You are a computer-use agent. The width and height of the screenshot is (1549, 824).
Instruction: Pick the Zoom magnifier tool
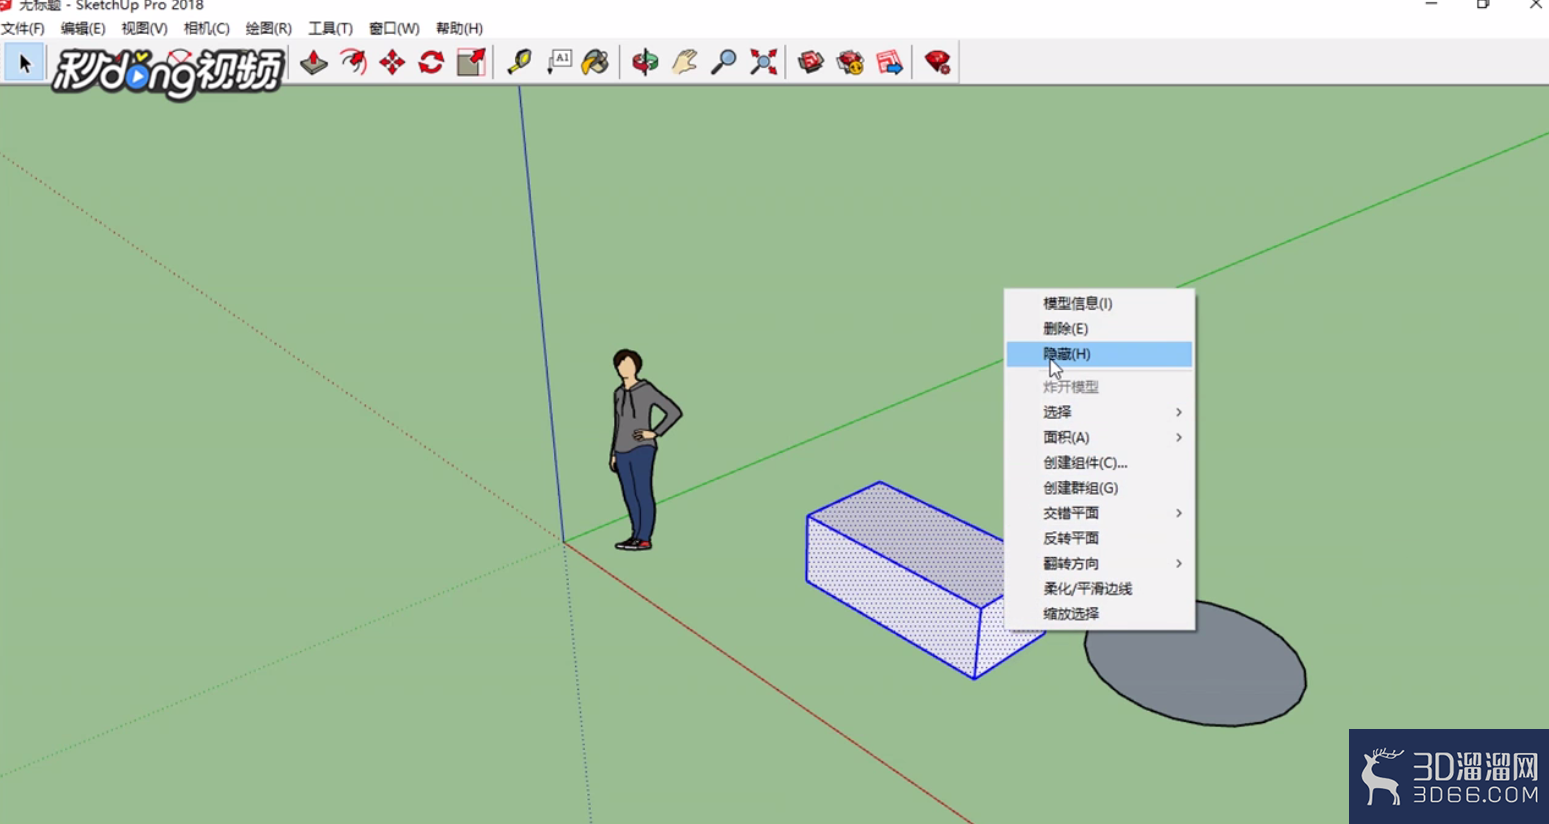(x=724, y=62)
